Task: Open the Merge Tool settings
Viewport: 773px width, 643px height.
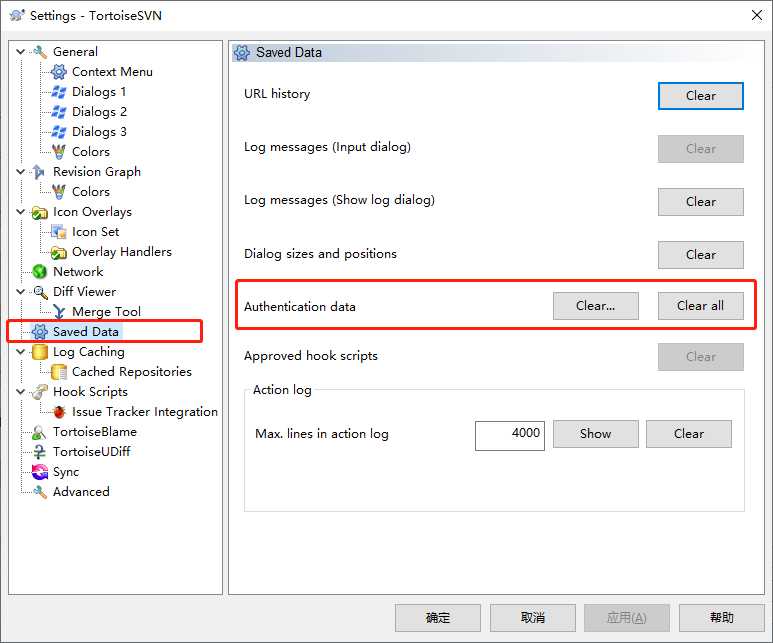Action: (x=106, y=312)
